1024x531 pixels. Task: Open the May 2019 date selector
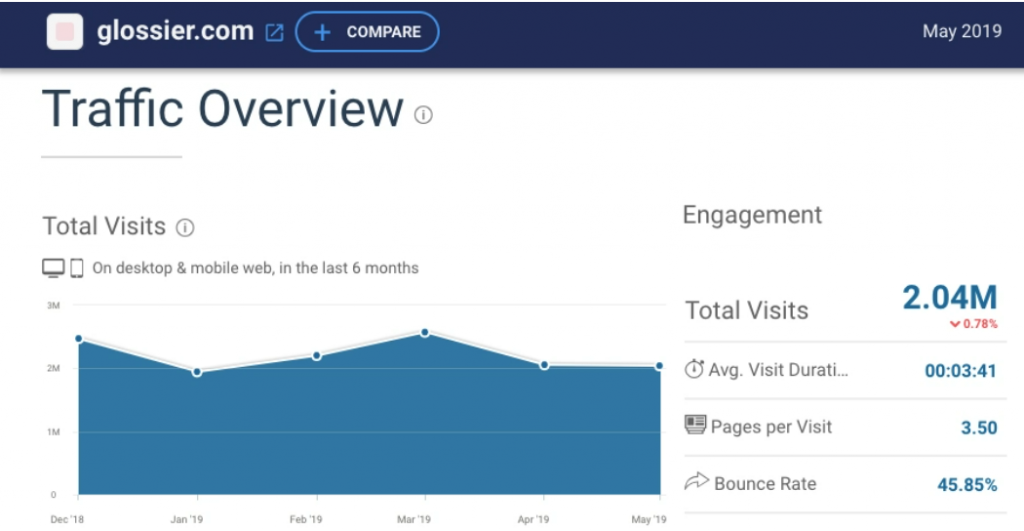[961, 31]
